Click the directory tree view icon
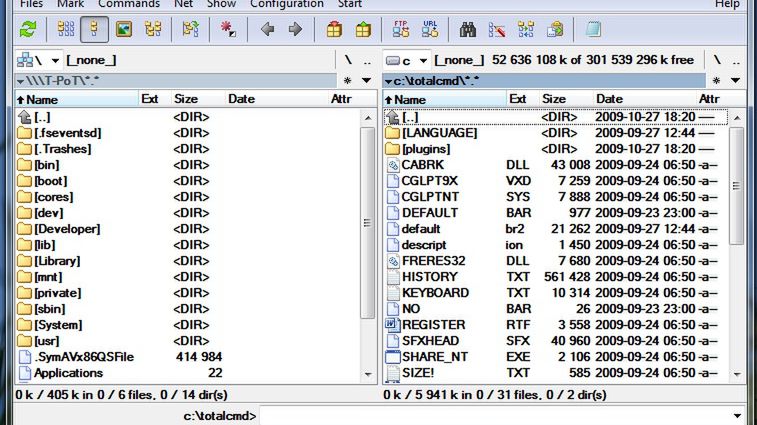This screenshot has height=425, width=757. tap(153, 30)
